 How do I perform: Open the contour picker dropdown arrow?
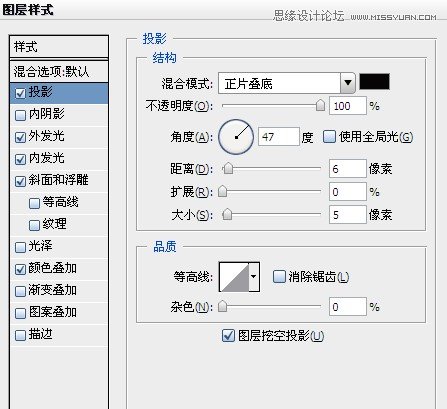tap(254, 277)
